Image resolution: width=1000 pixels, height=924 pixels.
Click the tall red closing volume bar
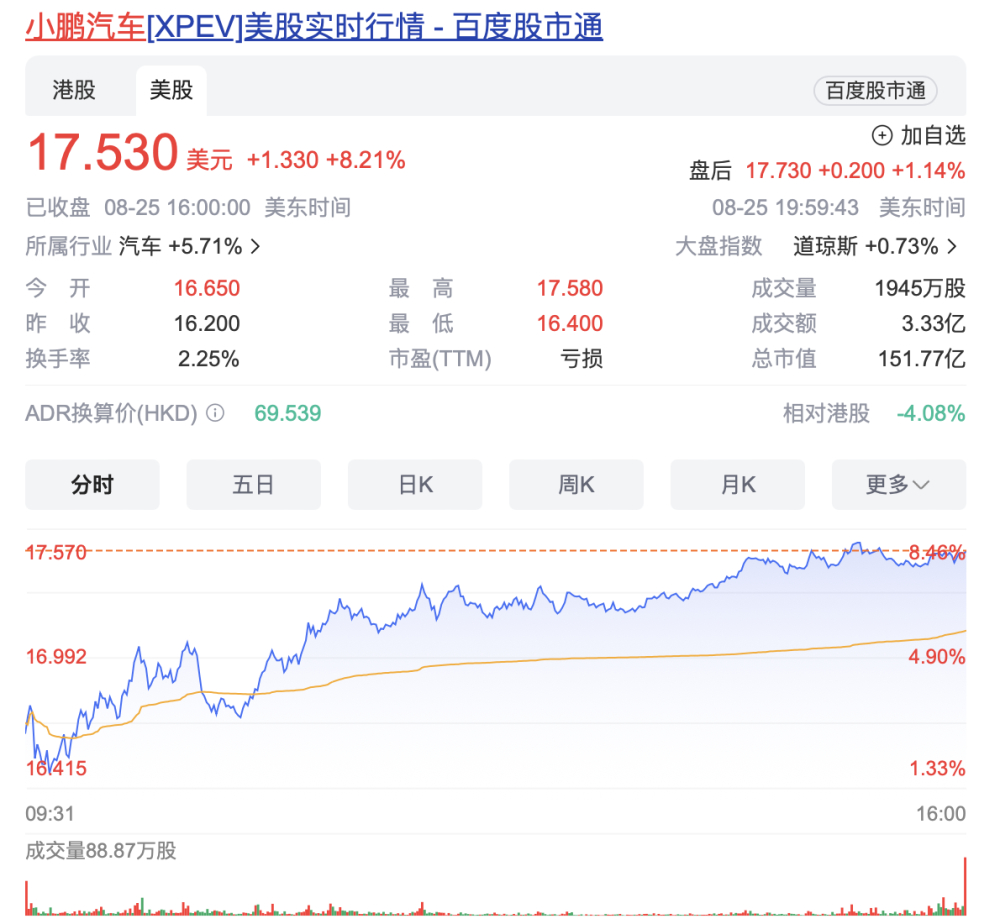[x=965, y=886]
